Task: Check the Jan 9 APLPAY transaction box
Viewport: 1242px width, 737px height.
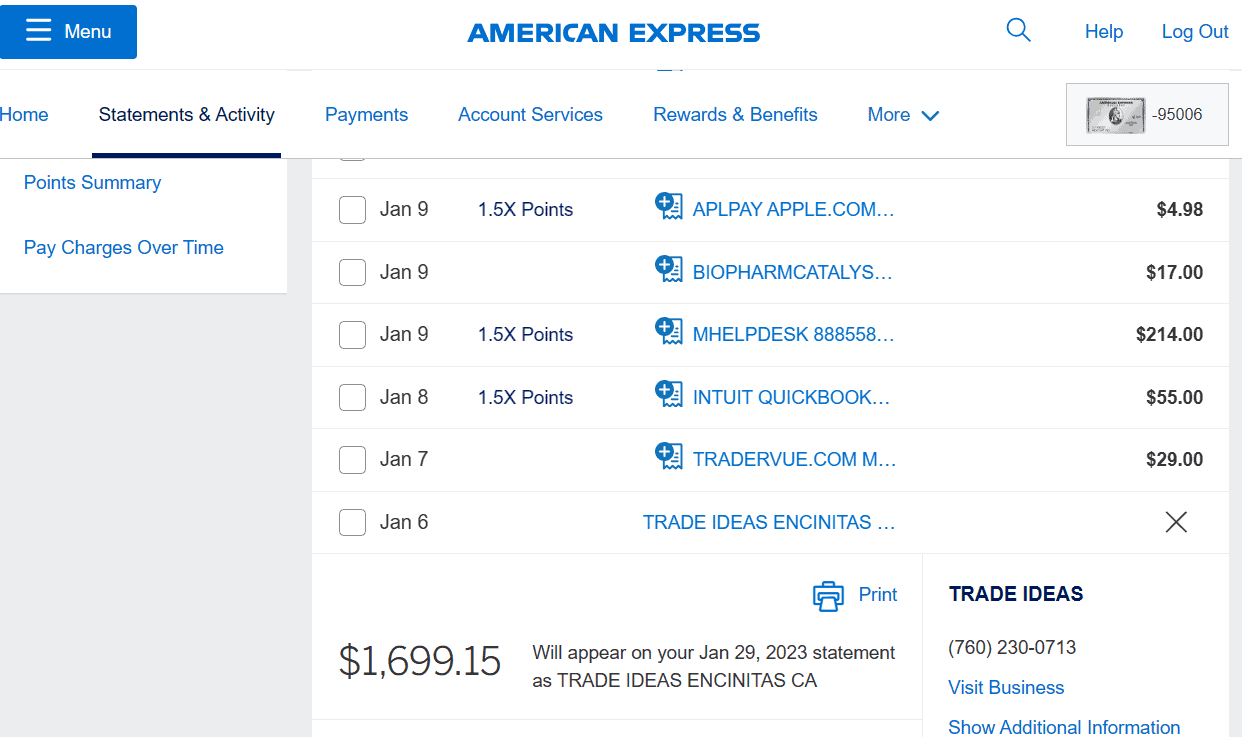Action: pyautogui.click(x=352, y=210)
